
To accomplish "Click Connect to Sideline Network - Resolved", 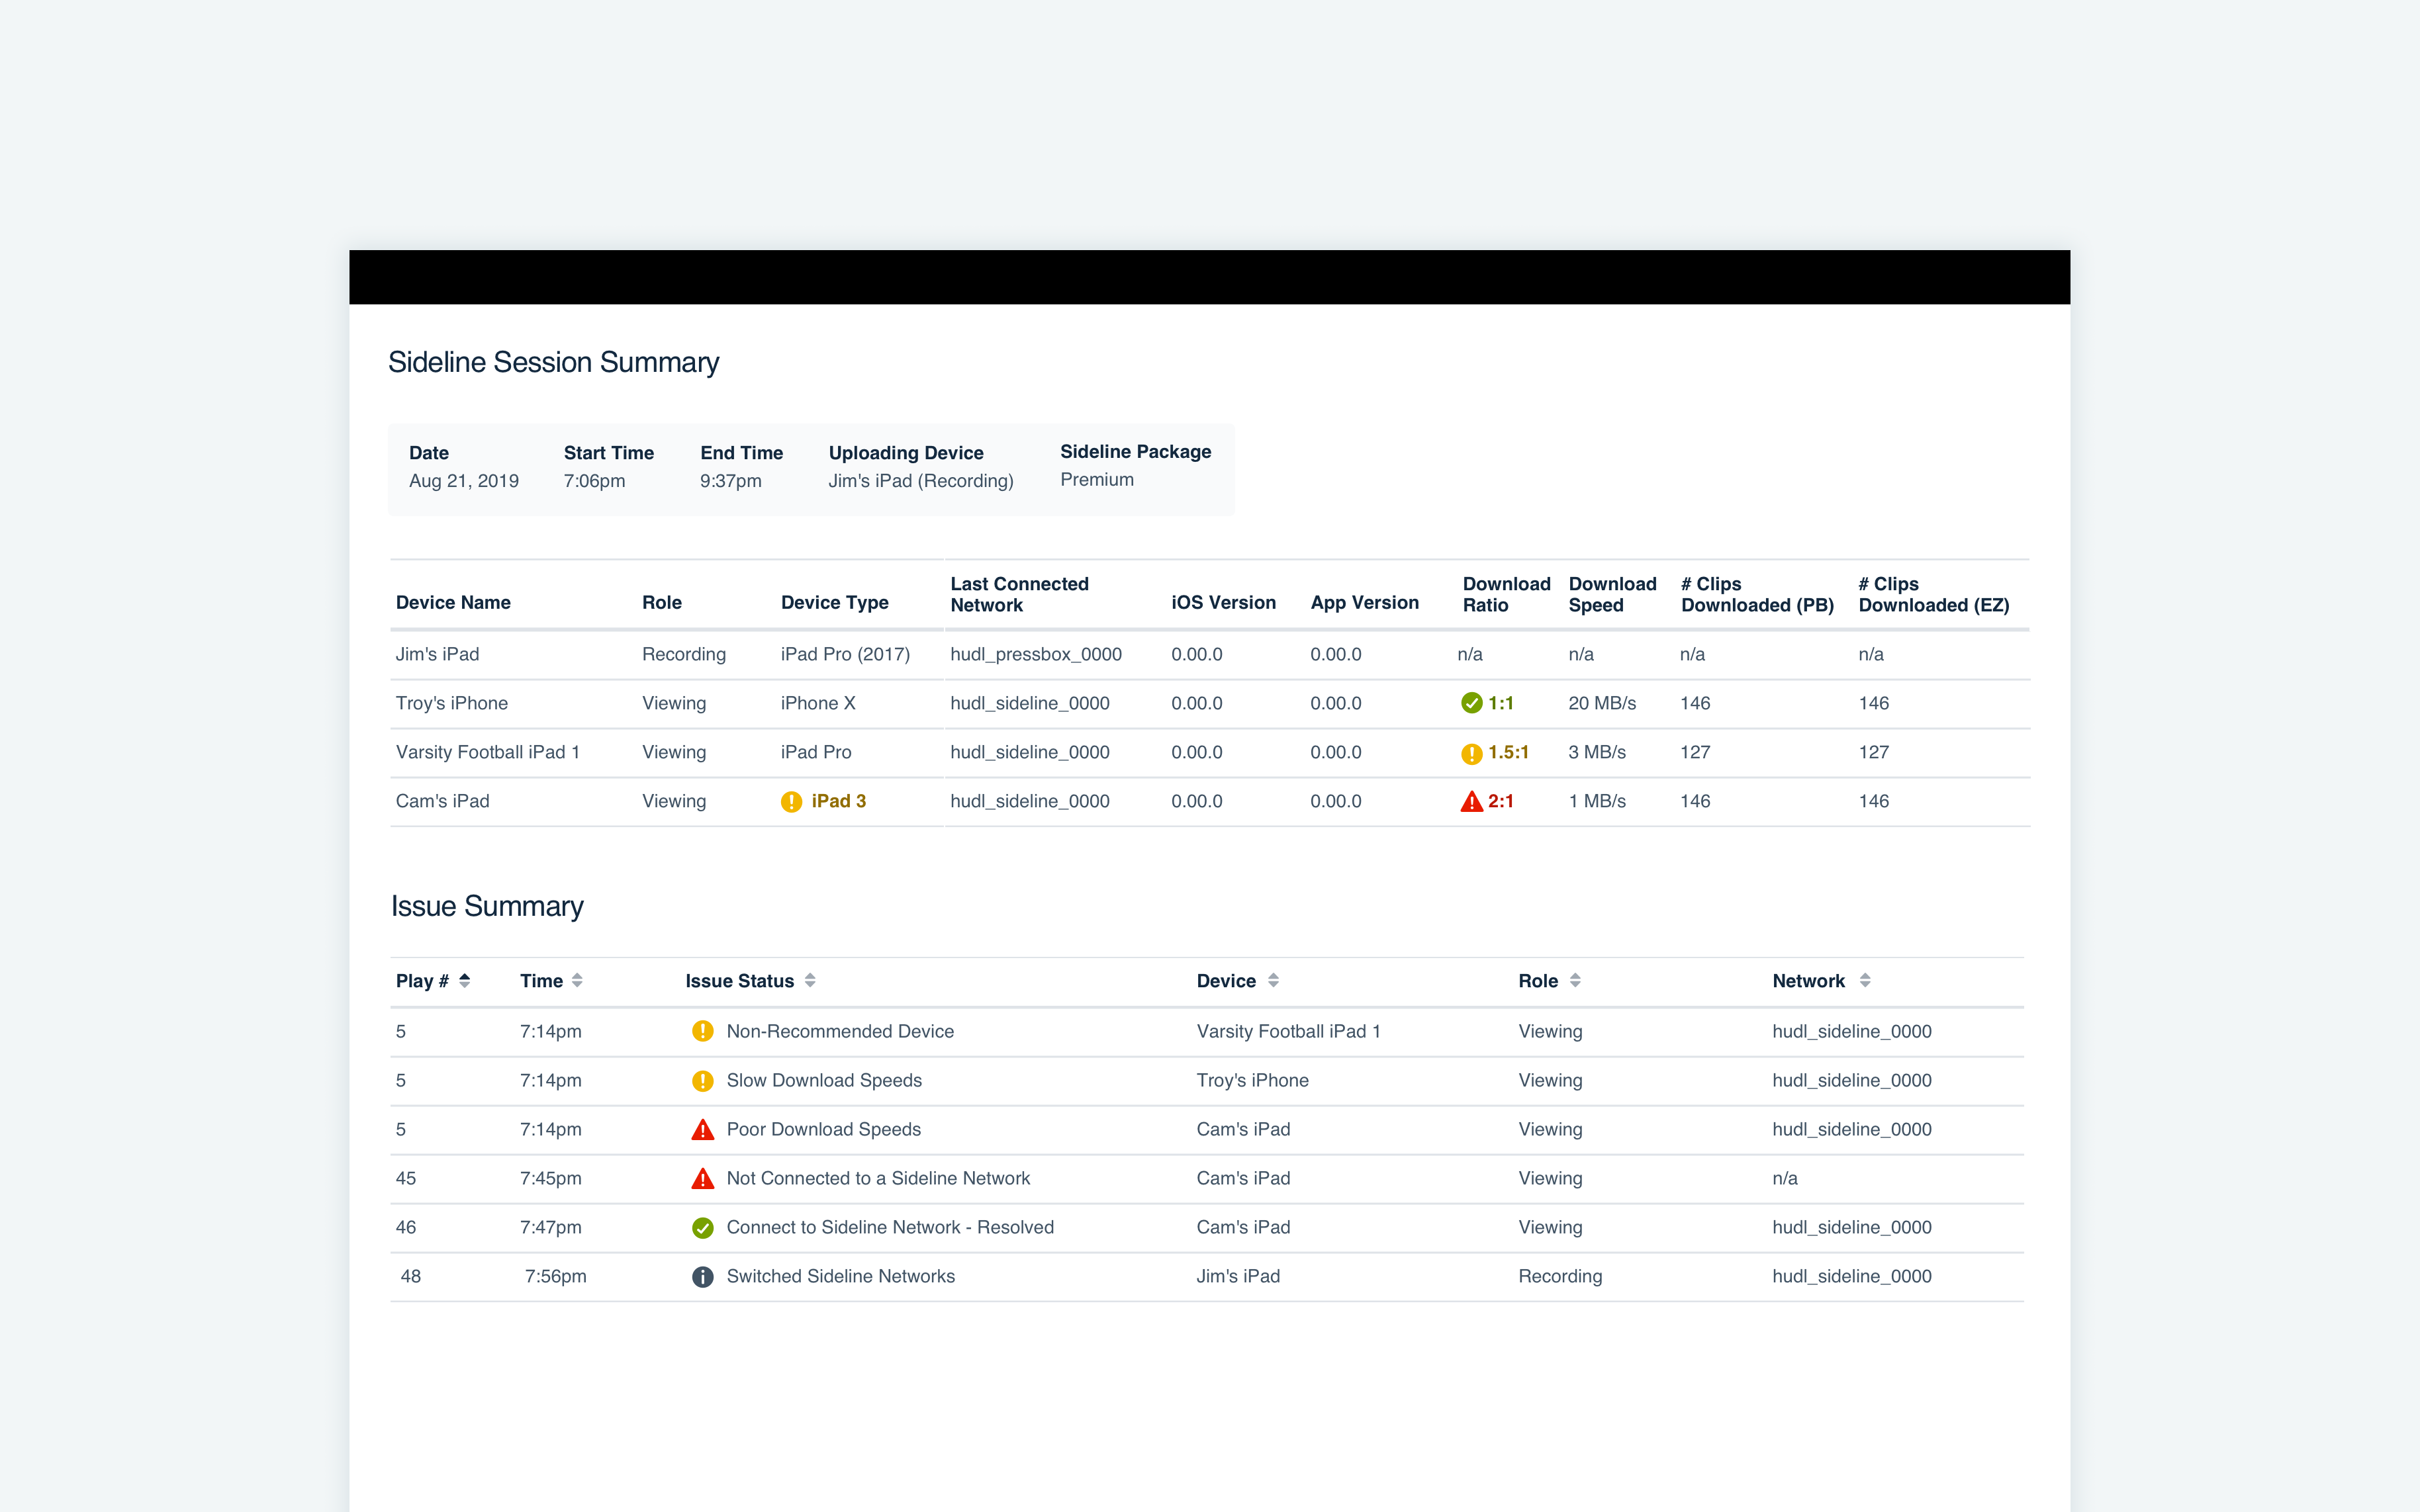I will pos(890,1227).
